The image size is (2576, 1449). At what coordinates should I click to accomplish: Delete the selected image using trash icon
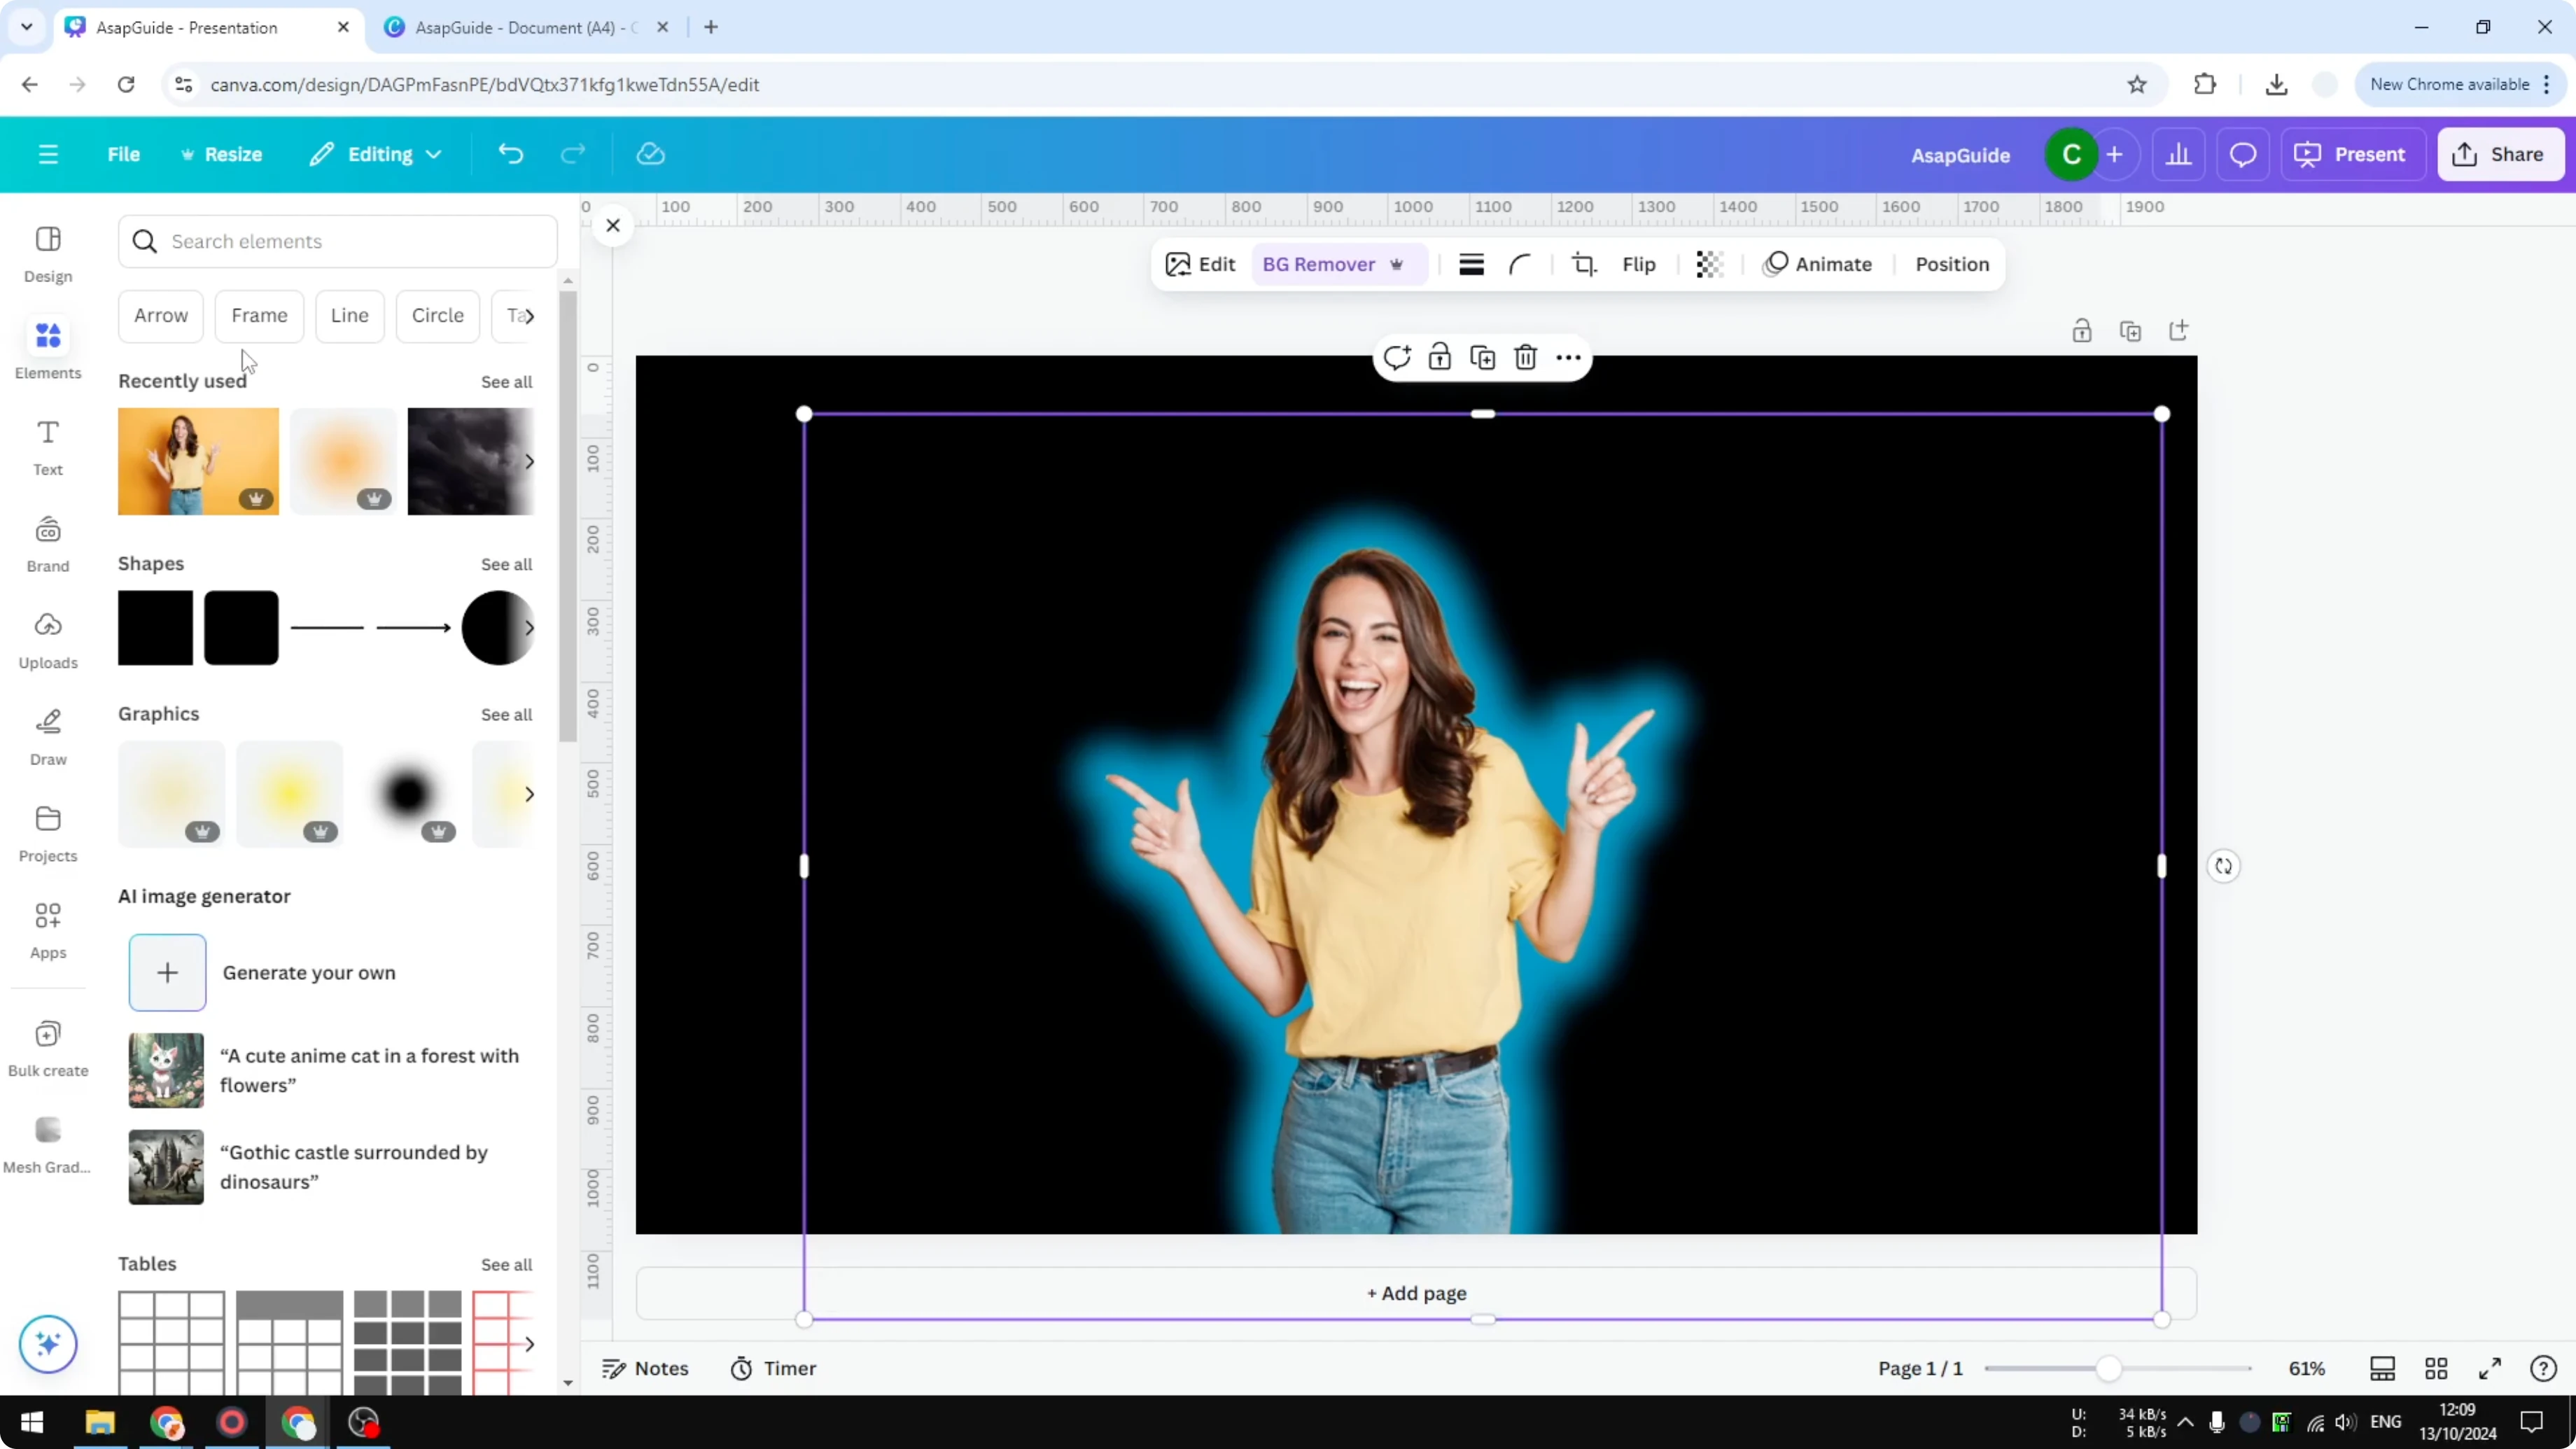point(1525,357)
